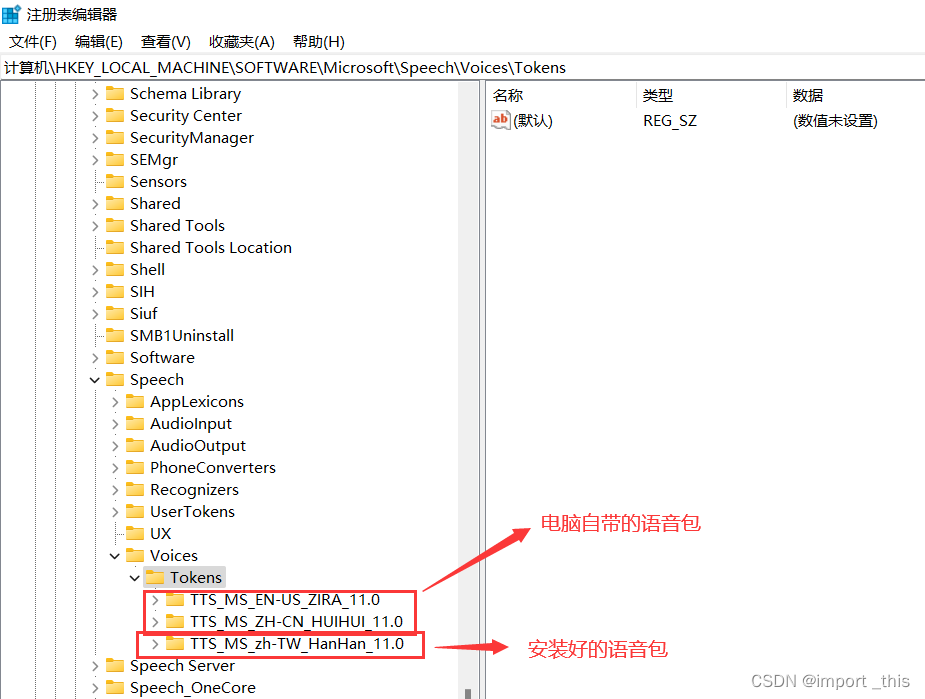Select the (默认) value name
Screen dimensions: 925x699
point(533,121)
